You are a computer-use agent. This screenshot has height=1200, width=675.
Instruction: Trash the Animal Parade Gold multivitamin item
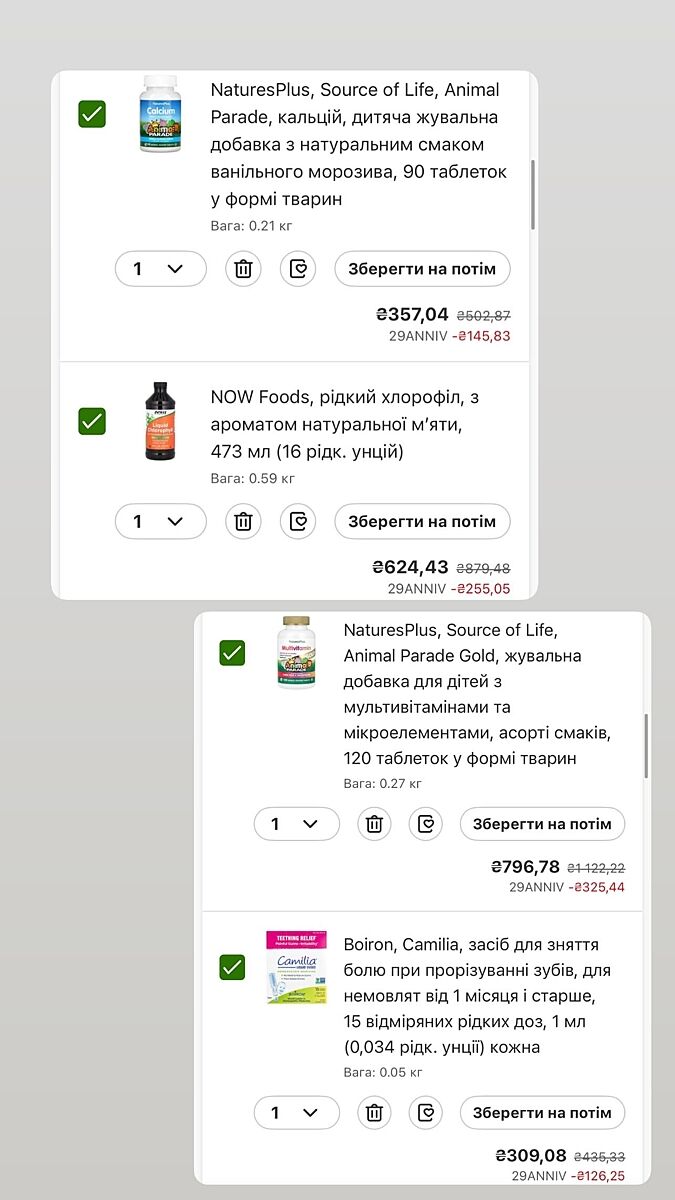[x=375, y=824]
